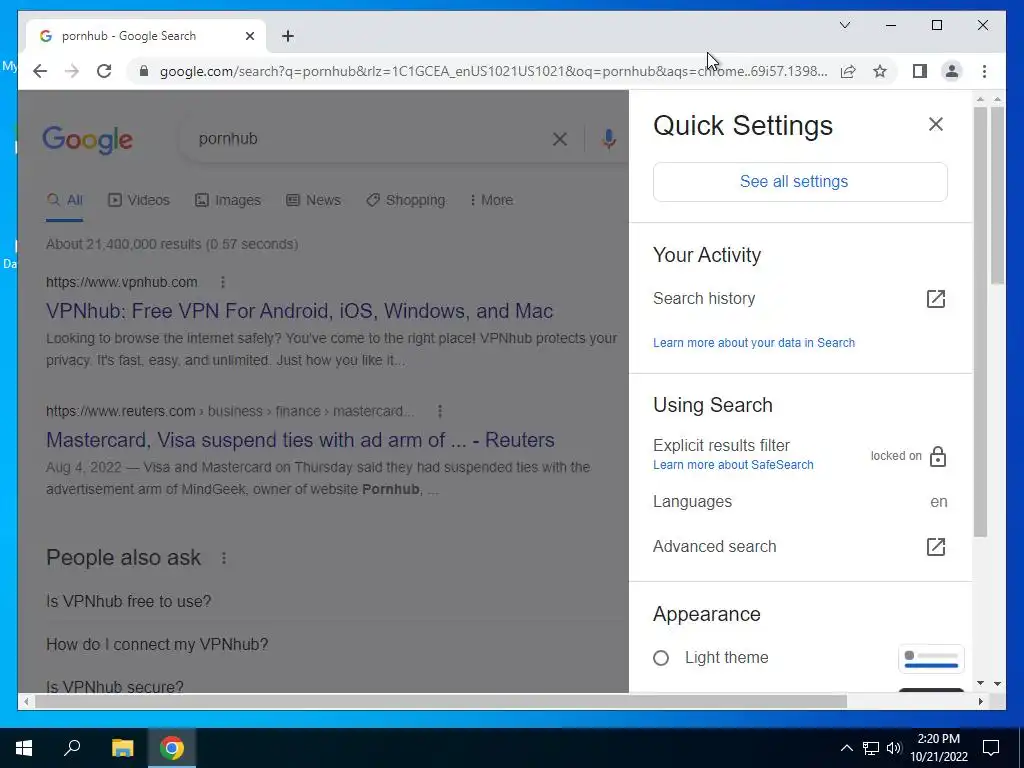Click the forward navigation arrow
This screenshot has height=768, width=1024.
tap(72, 71)
